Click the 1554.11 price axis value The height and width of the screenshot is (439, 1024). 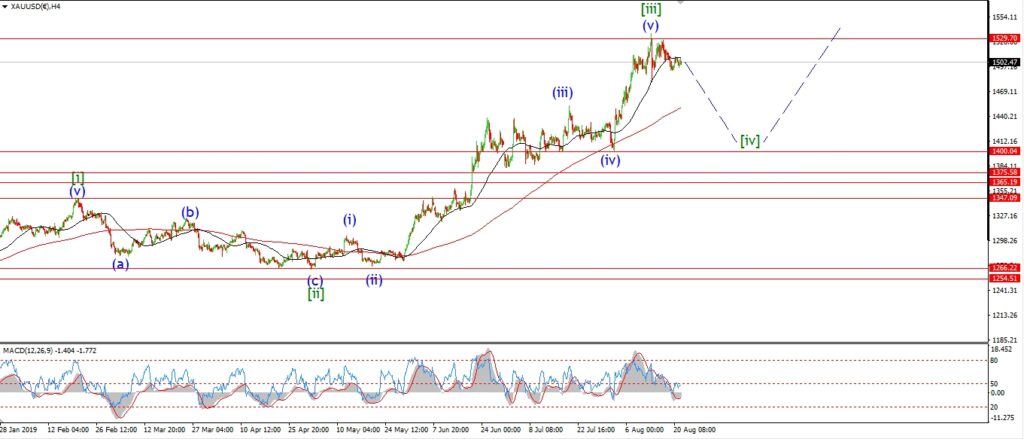(1005, 20)
